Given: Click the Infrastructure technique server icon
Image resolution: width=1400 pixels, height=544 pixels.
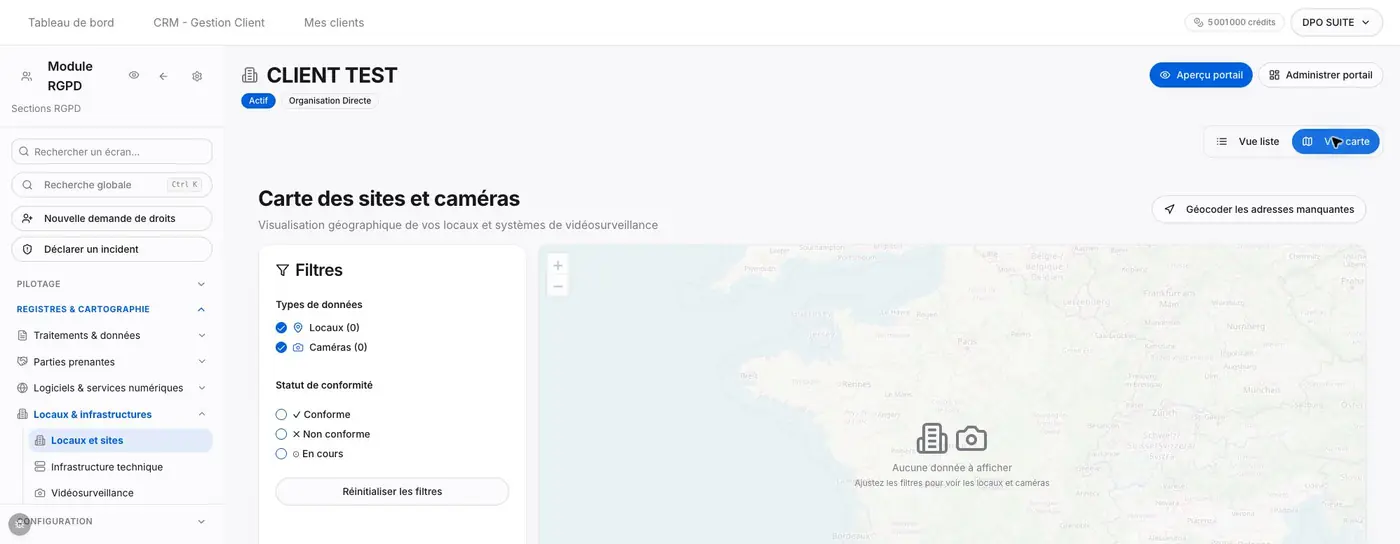Looking at the screenshot, I should click(x=40, y=467).
